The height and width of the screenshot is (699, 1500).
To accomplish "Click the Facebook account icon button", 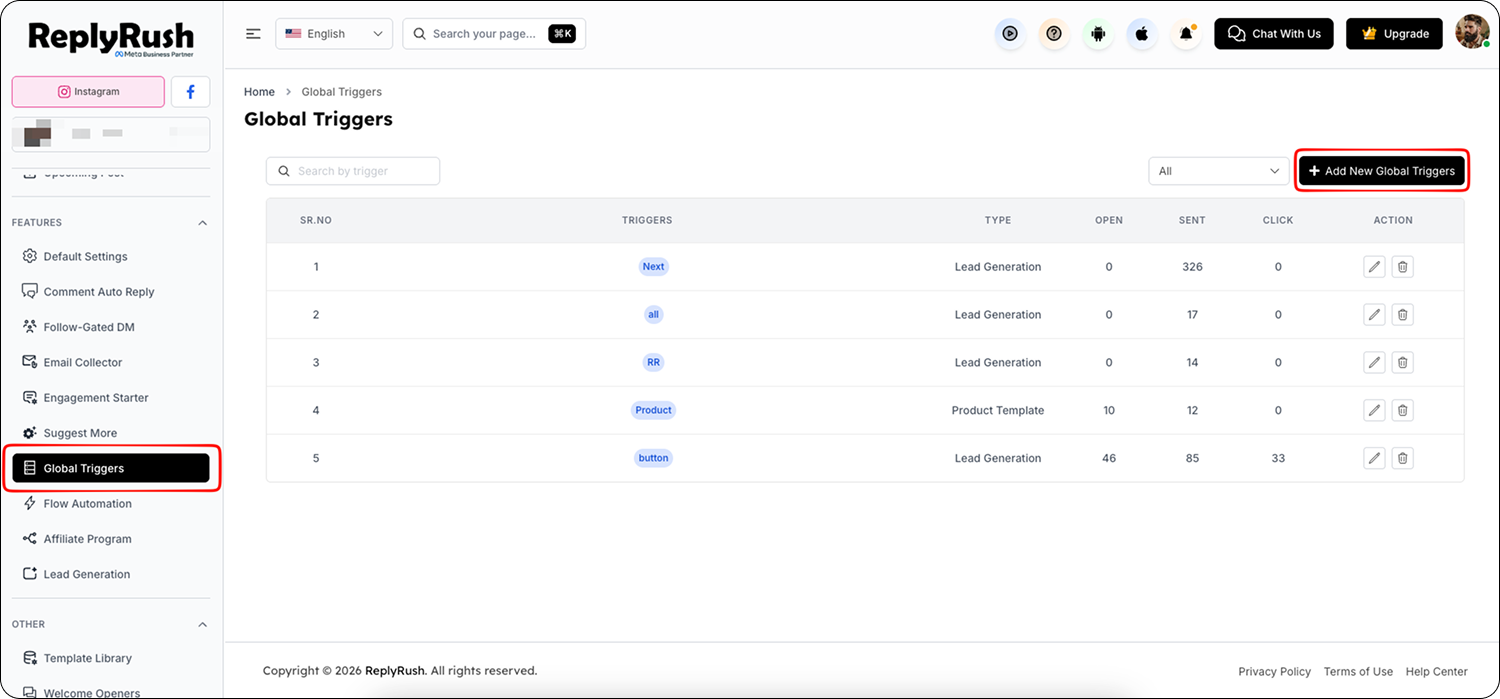I will coord(190,92).
